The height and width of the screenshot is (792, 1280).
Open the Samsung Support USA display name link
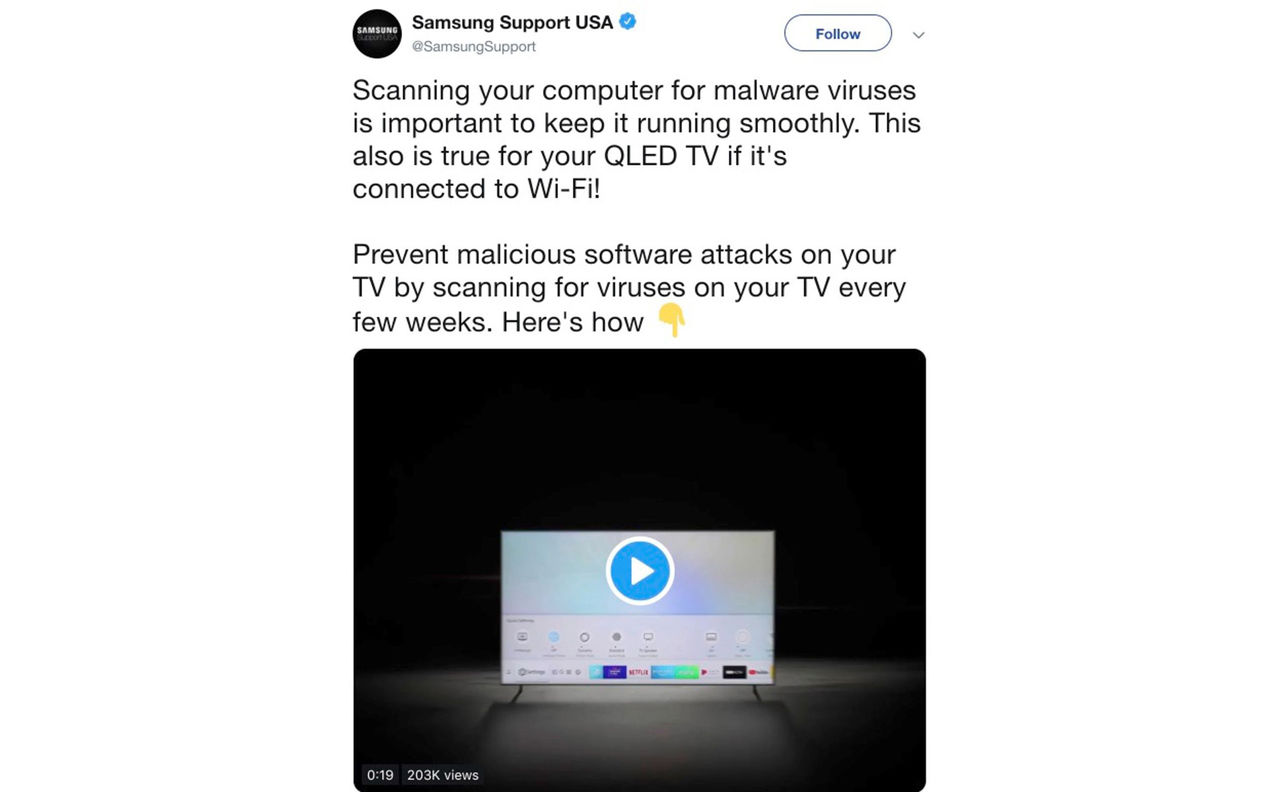512,22
